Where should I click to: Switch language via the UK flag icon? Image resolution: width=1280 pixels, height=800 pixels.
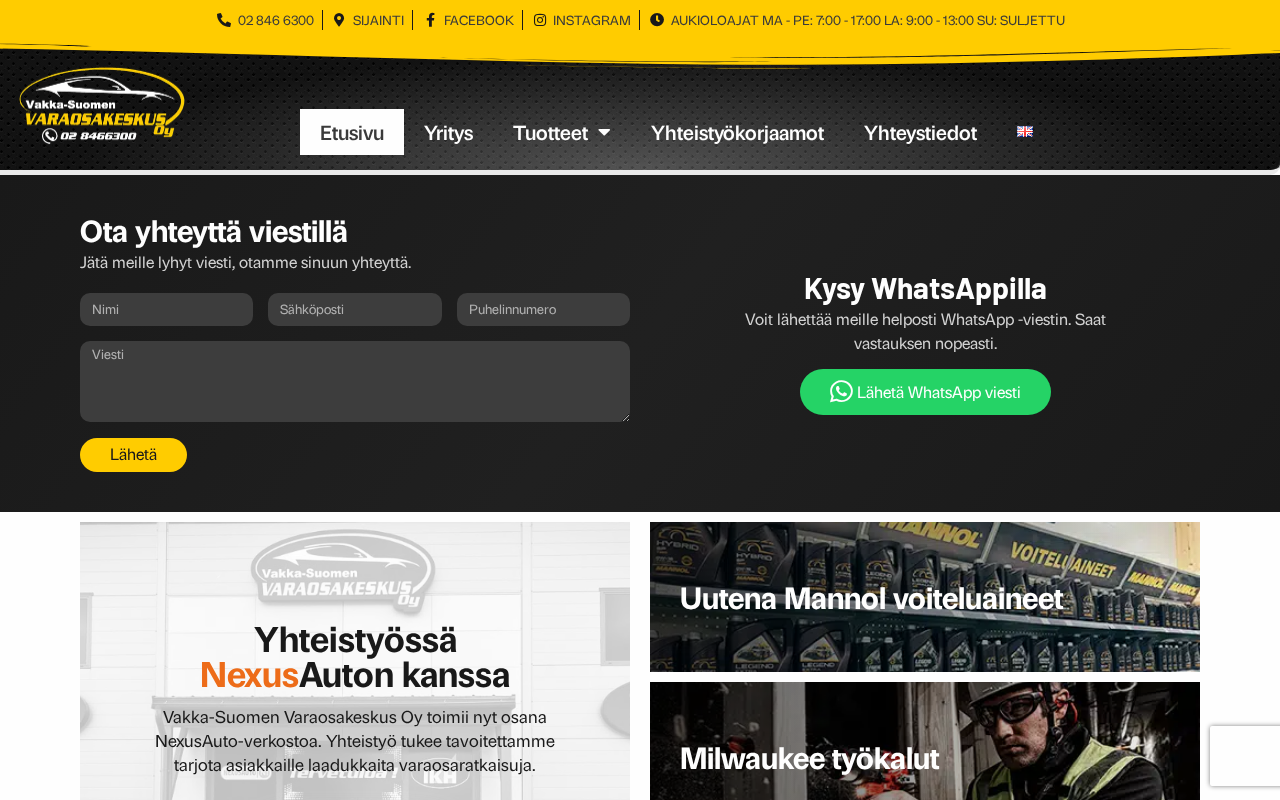pos(1025,131)
